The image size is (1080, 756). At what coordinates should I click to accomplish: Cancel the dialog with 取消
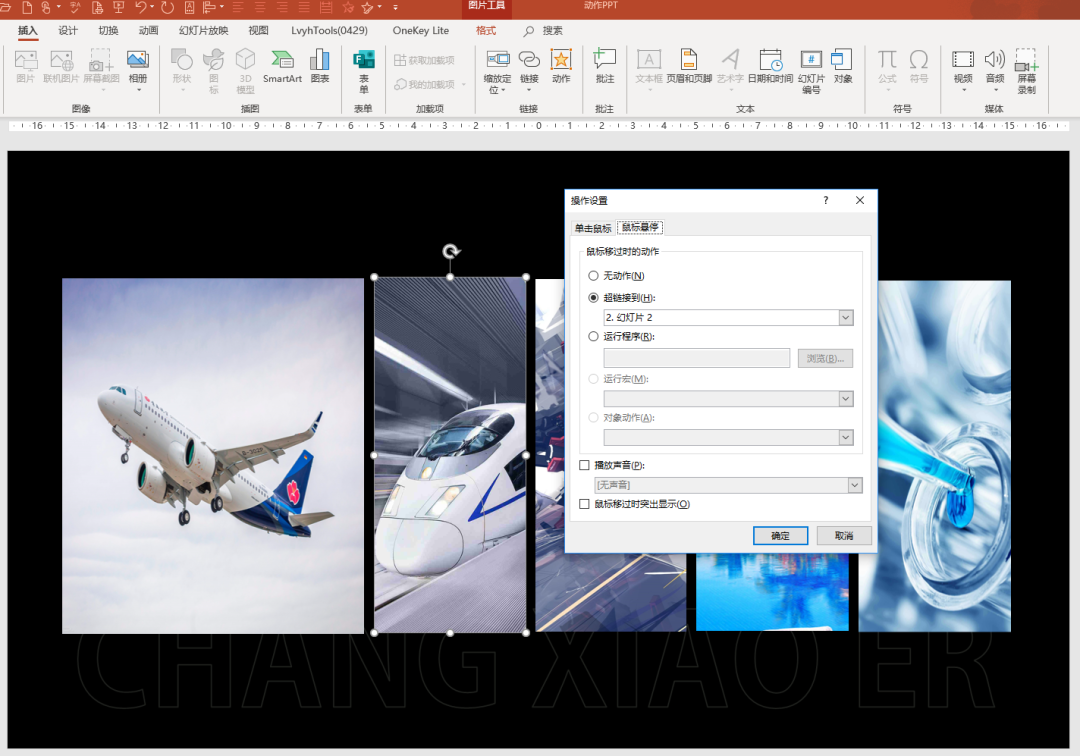click(844, 536)
